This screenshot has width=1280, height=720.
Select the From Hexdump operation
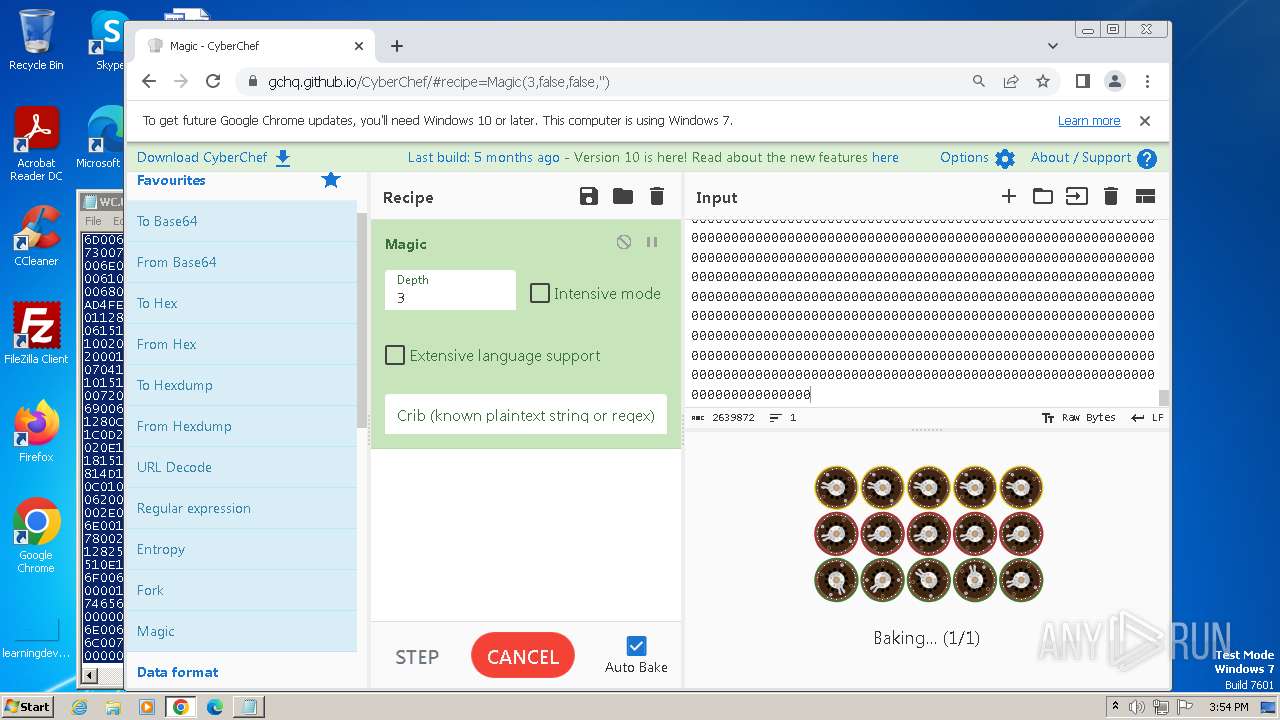(241, 426)
